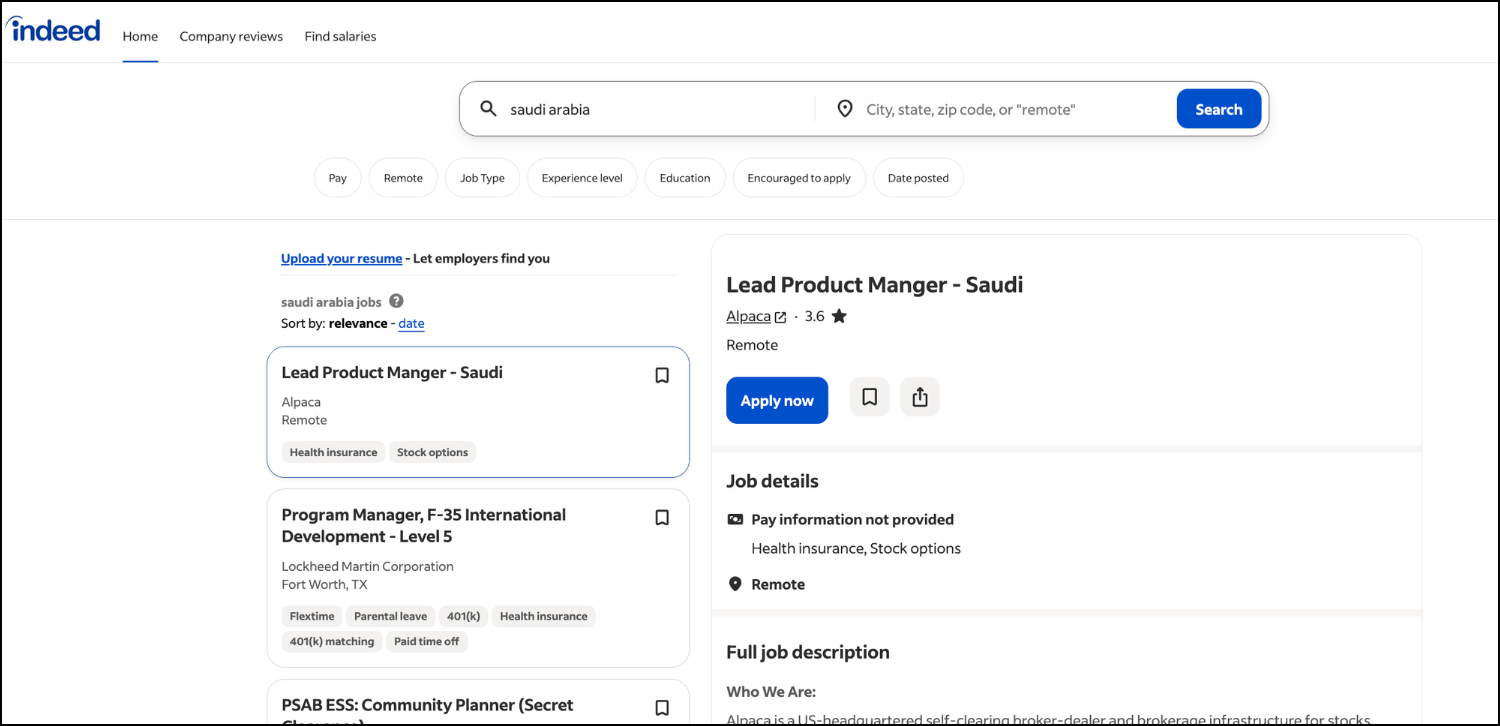Click the Paid time off tag

pyautogui.click(x=427, y=642)
